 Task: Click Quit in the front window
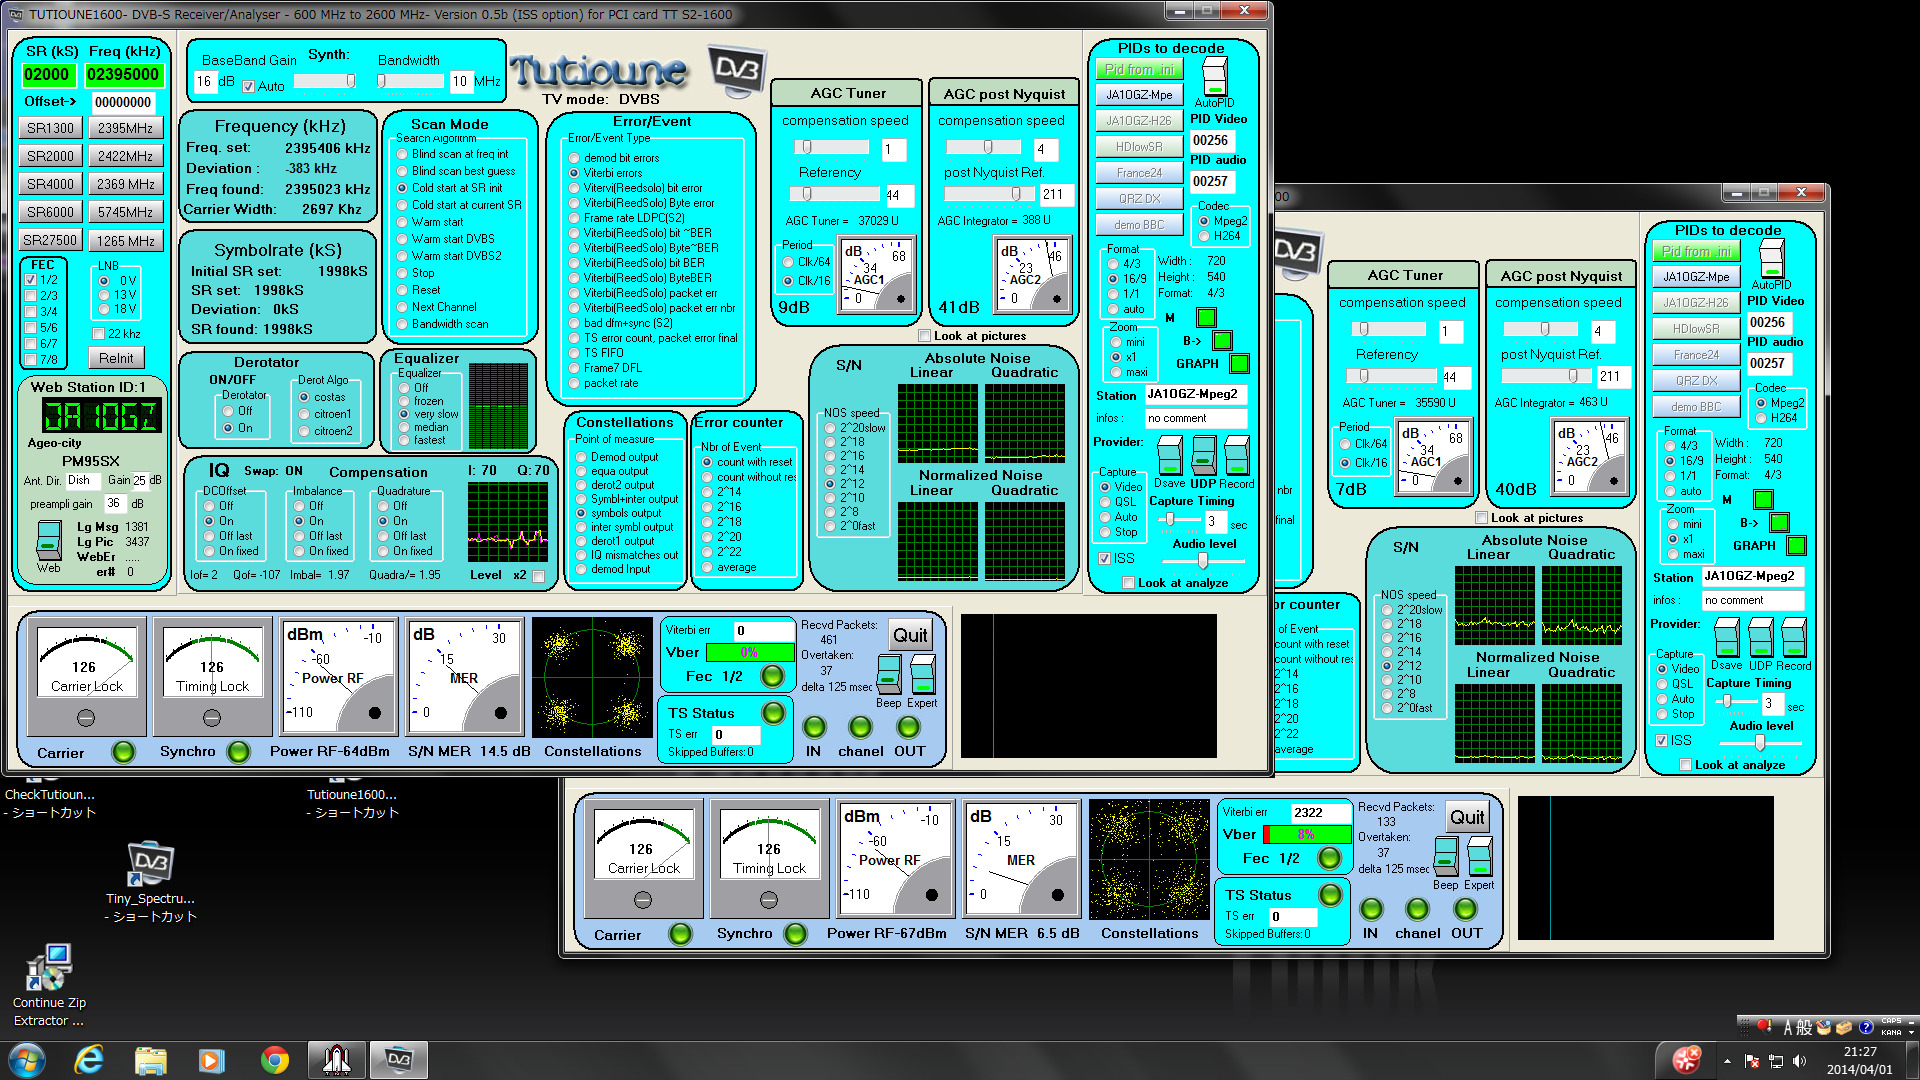tap(910, 635)
